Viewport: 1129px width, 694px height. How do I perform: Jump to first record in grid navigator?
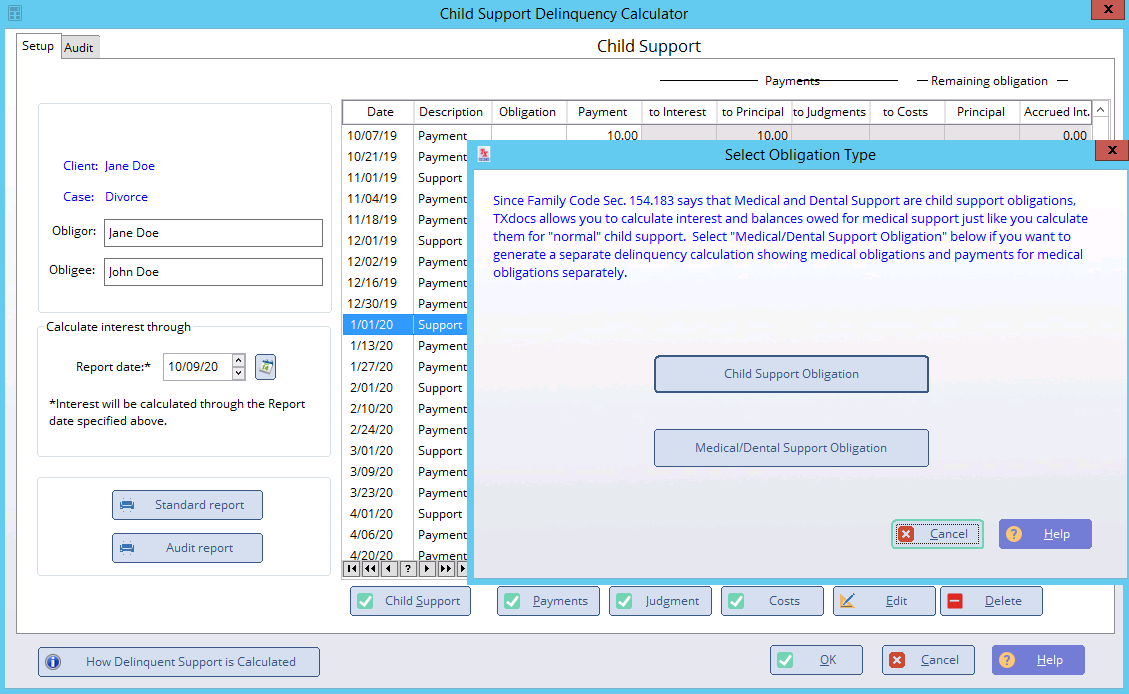pyautogui.click(x=351, y=569)
